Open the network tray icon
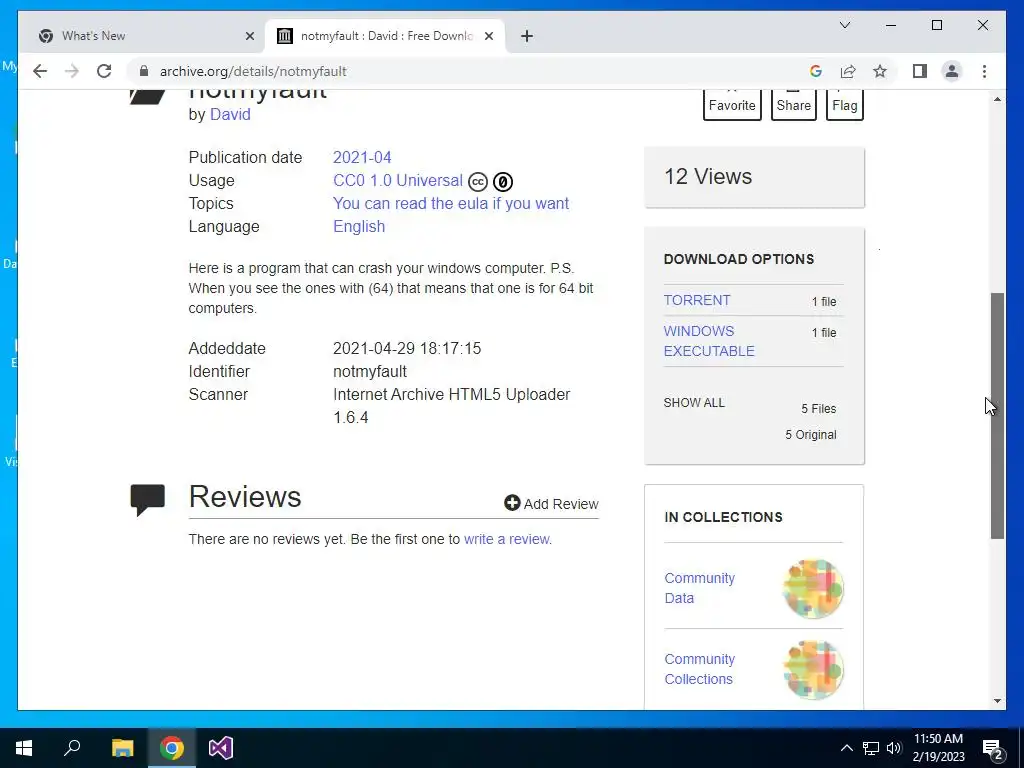Viewport: 1024px width, 768px height. tap(871, 748)
